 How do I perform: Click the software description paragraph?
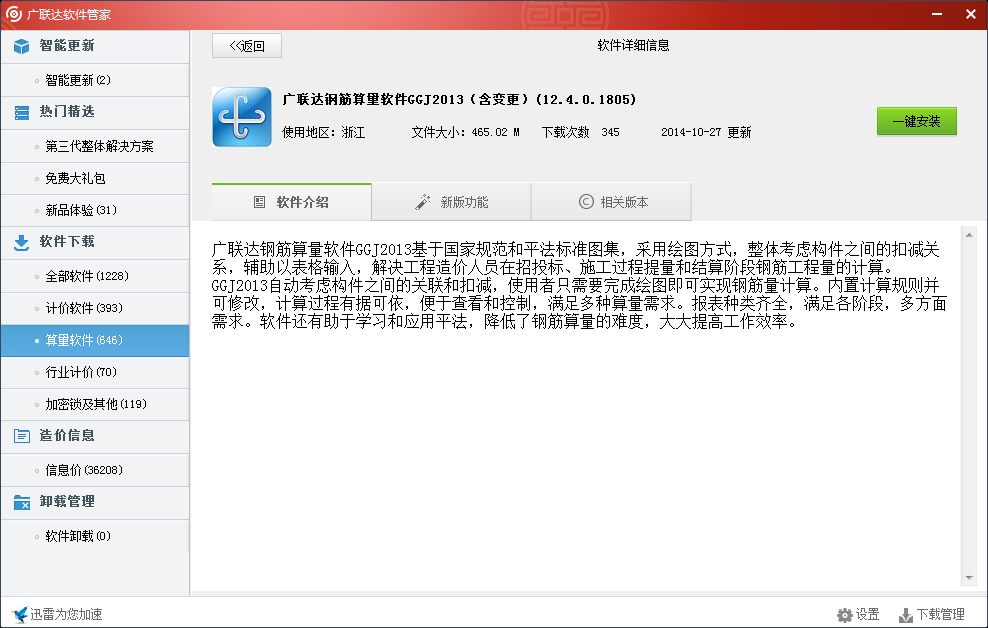pos(579,285)
